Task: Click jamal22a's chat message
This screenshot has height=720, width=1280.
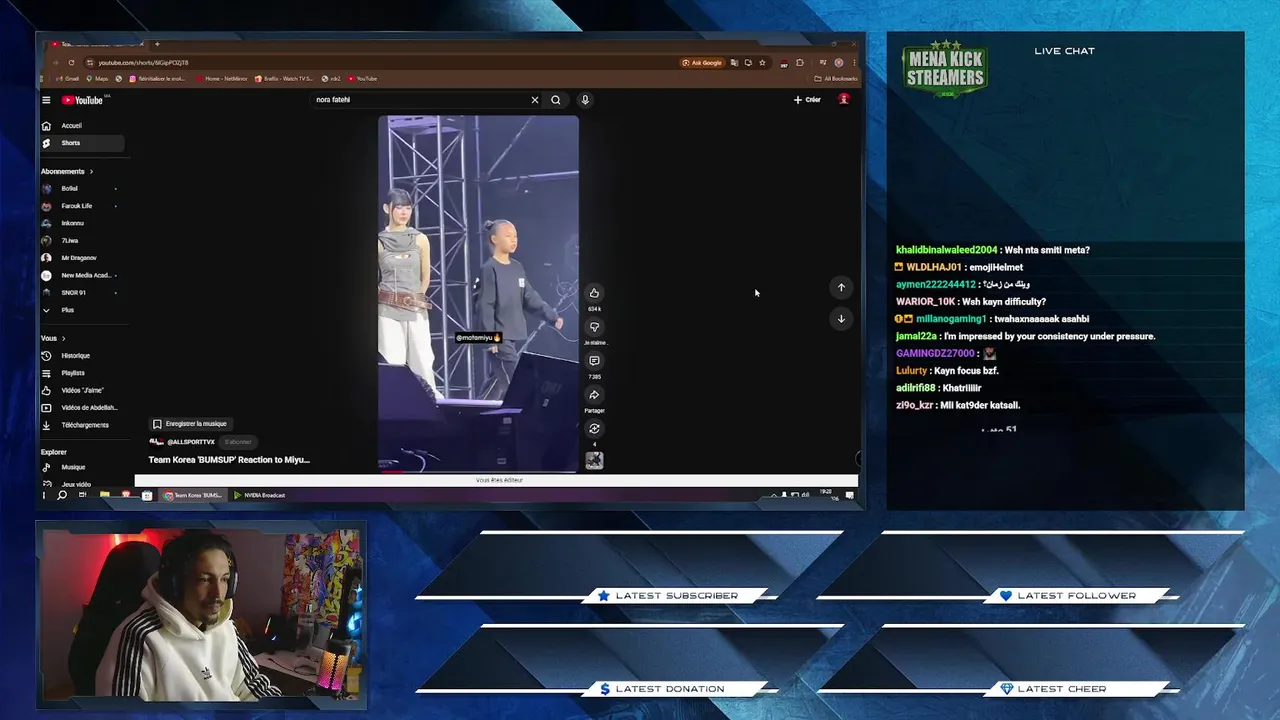Action: 1026,336
